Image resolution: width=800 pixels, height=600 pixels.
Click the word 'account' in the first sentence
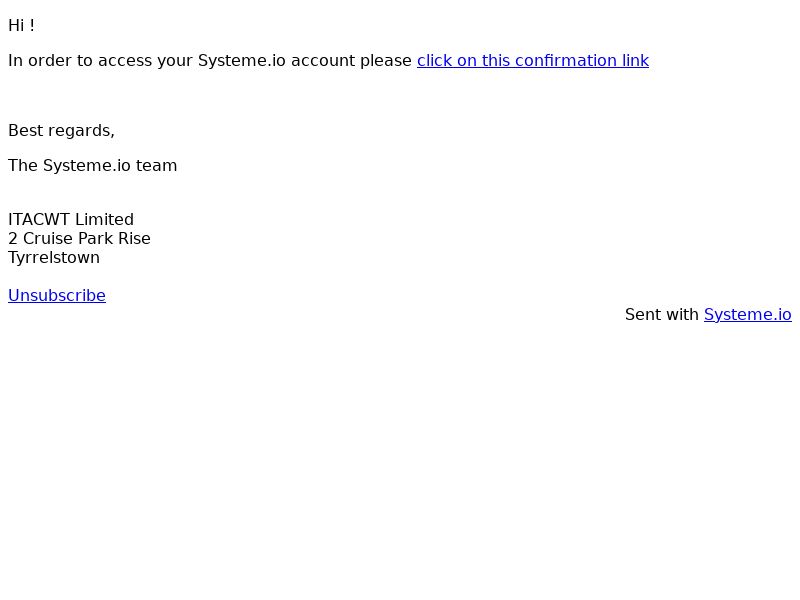coord(323,61)
